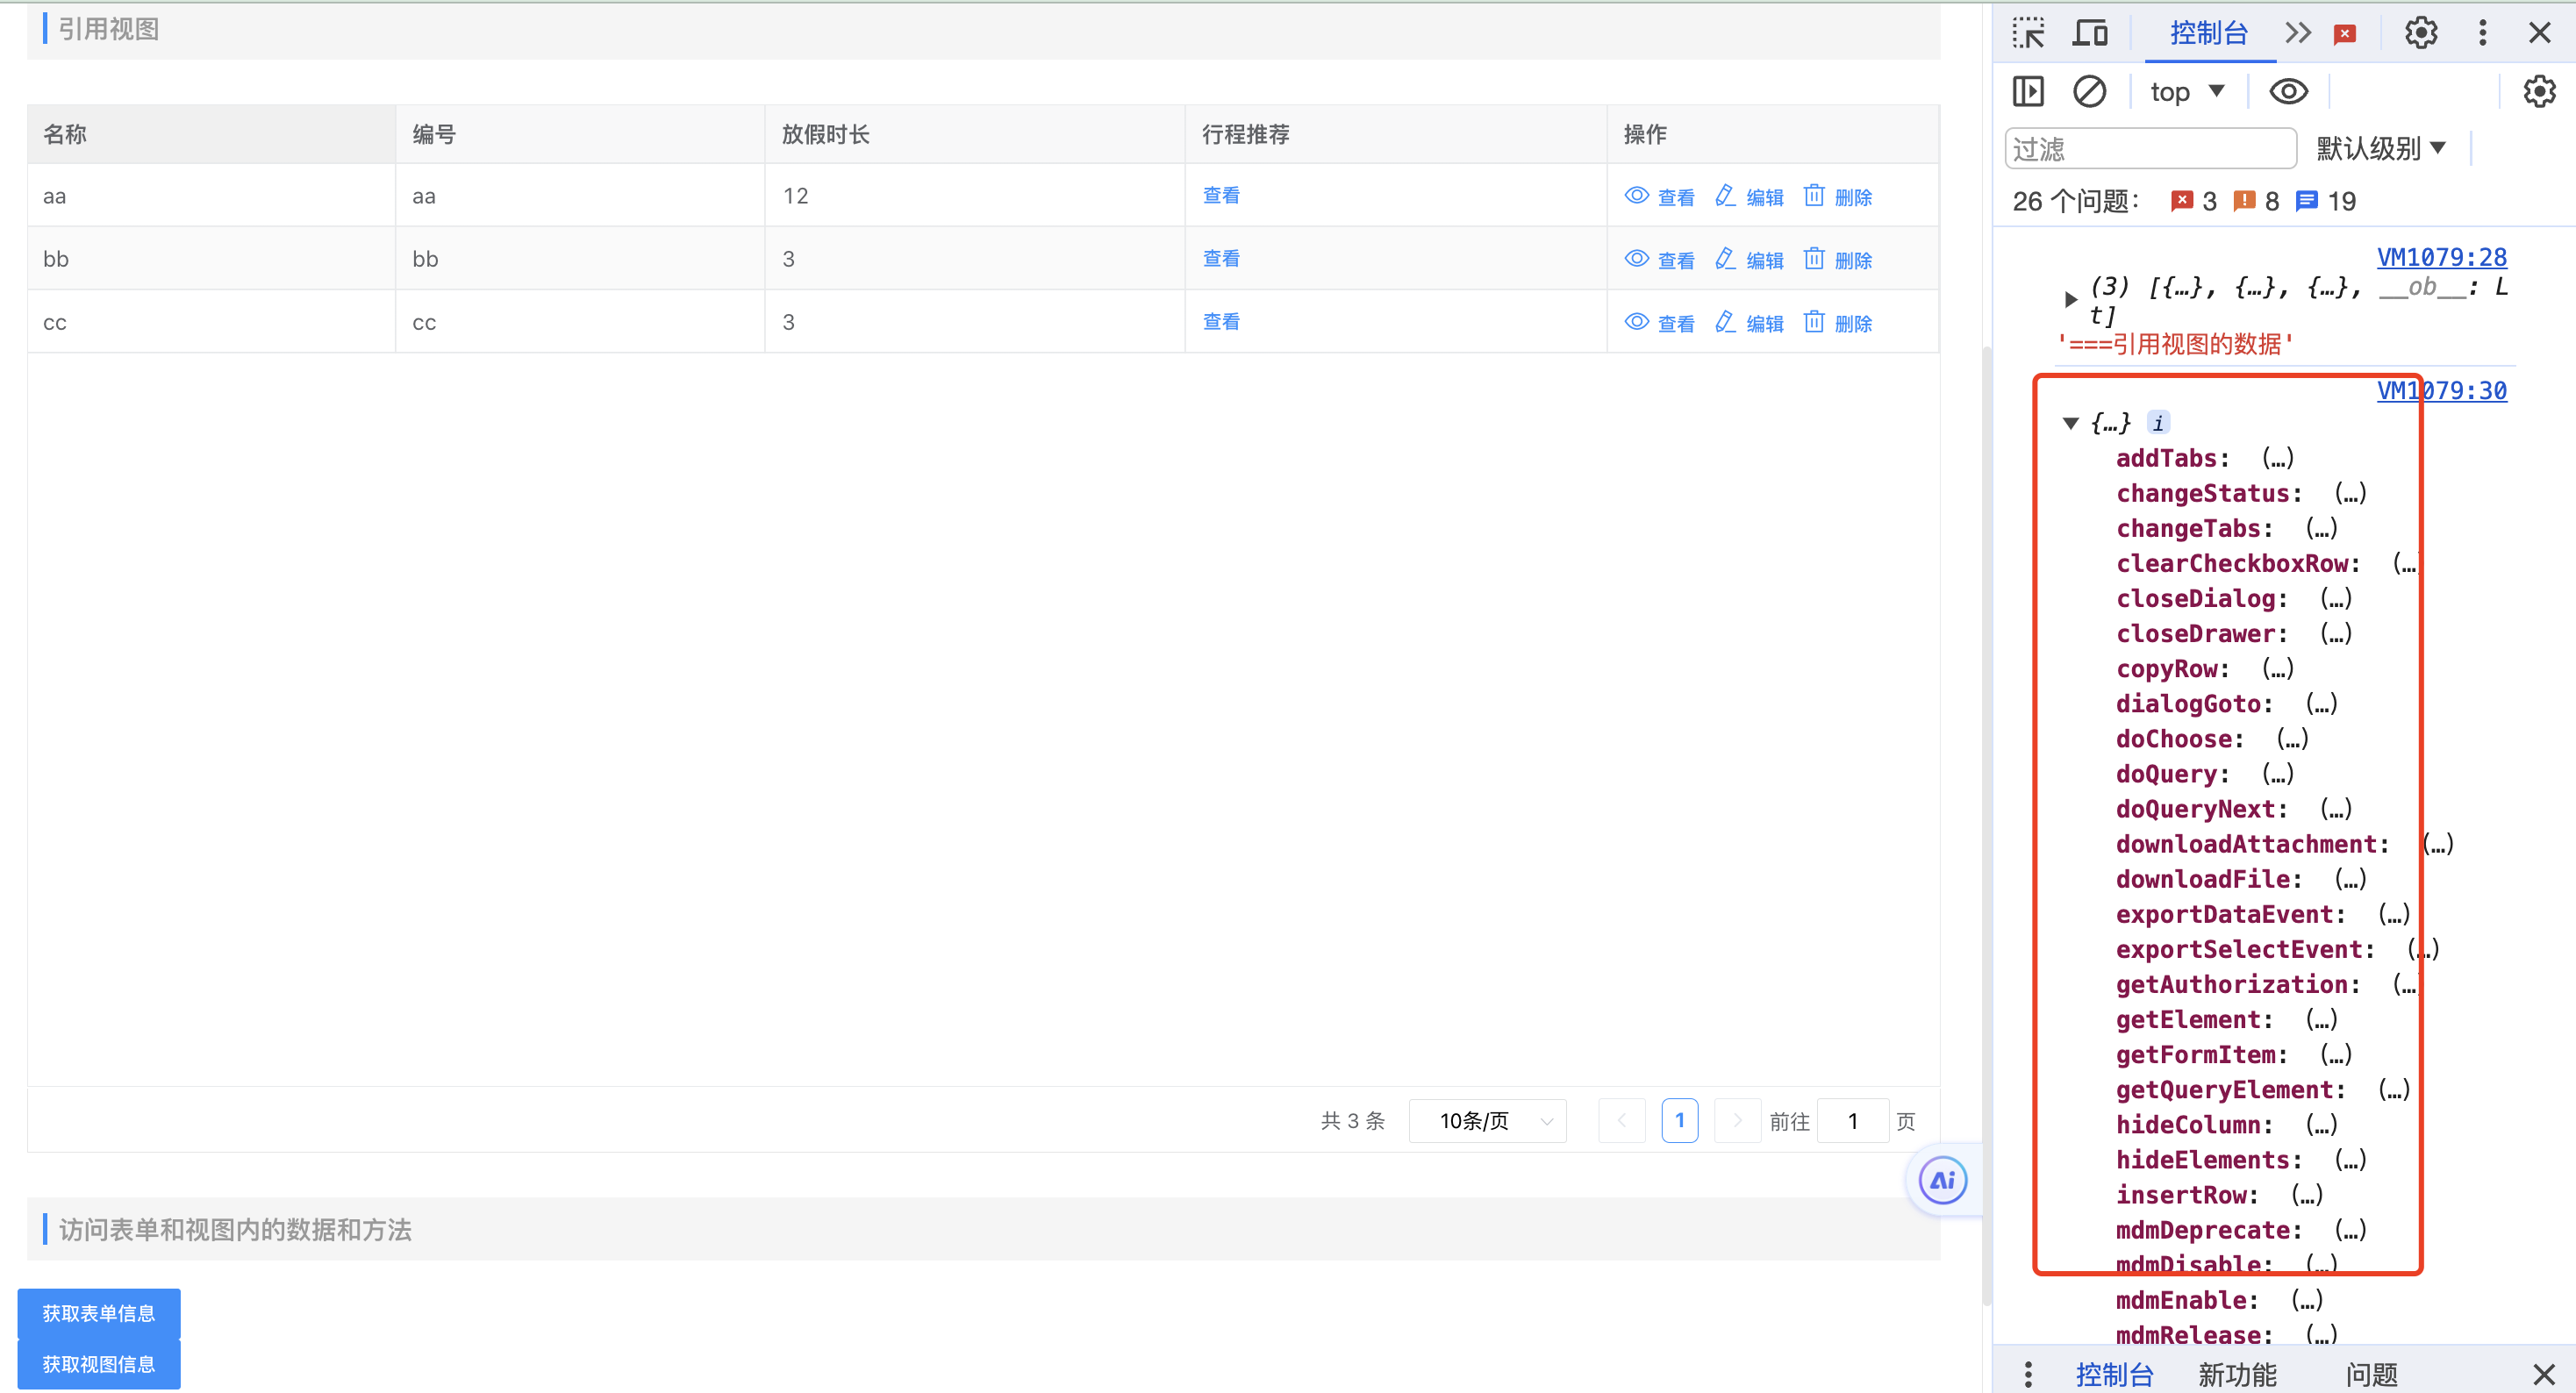Click edit pencil icon in row bb

(1724, 259)
